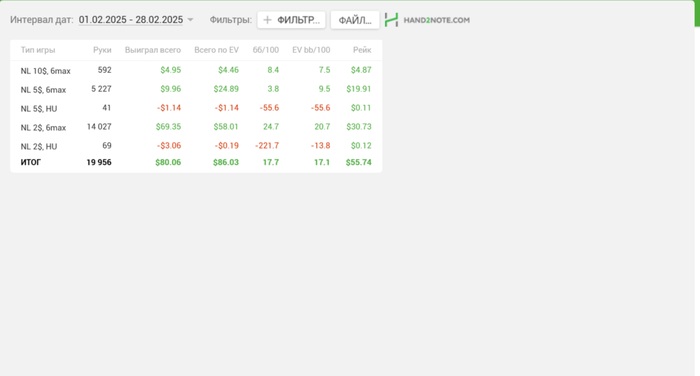The width and height of the screenshot is (700, 376).
Task: Select the NL 5$, HU row
Action: 196,108
